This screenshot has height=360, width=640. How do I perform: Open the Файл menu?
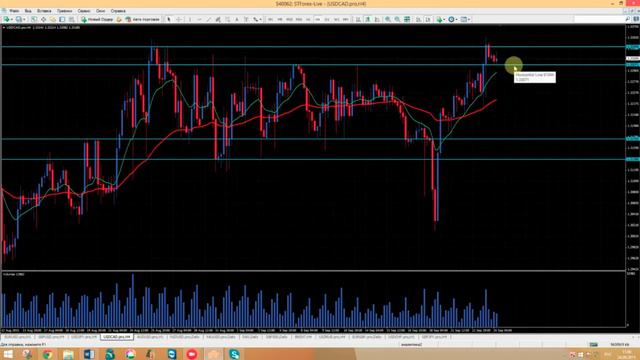(x=14, y=11)
